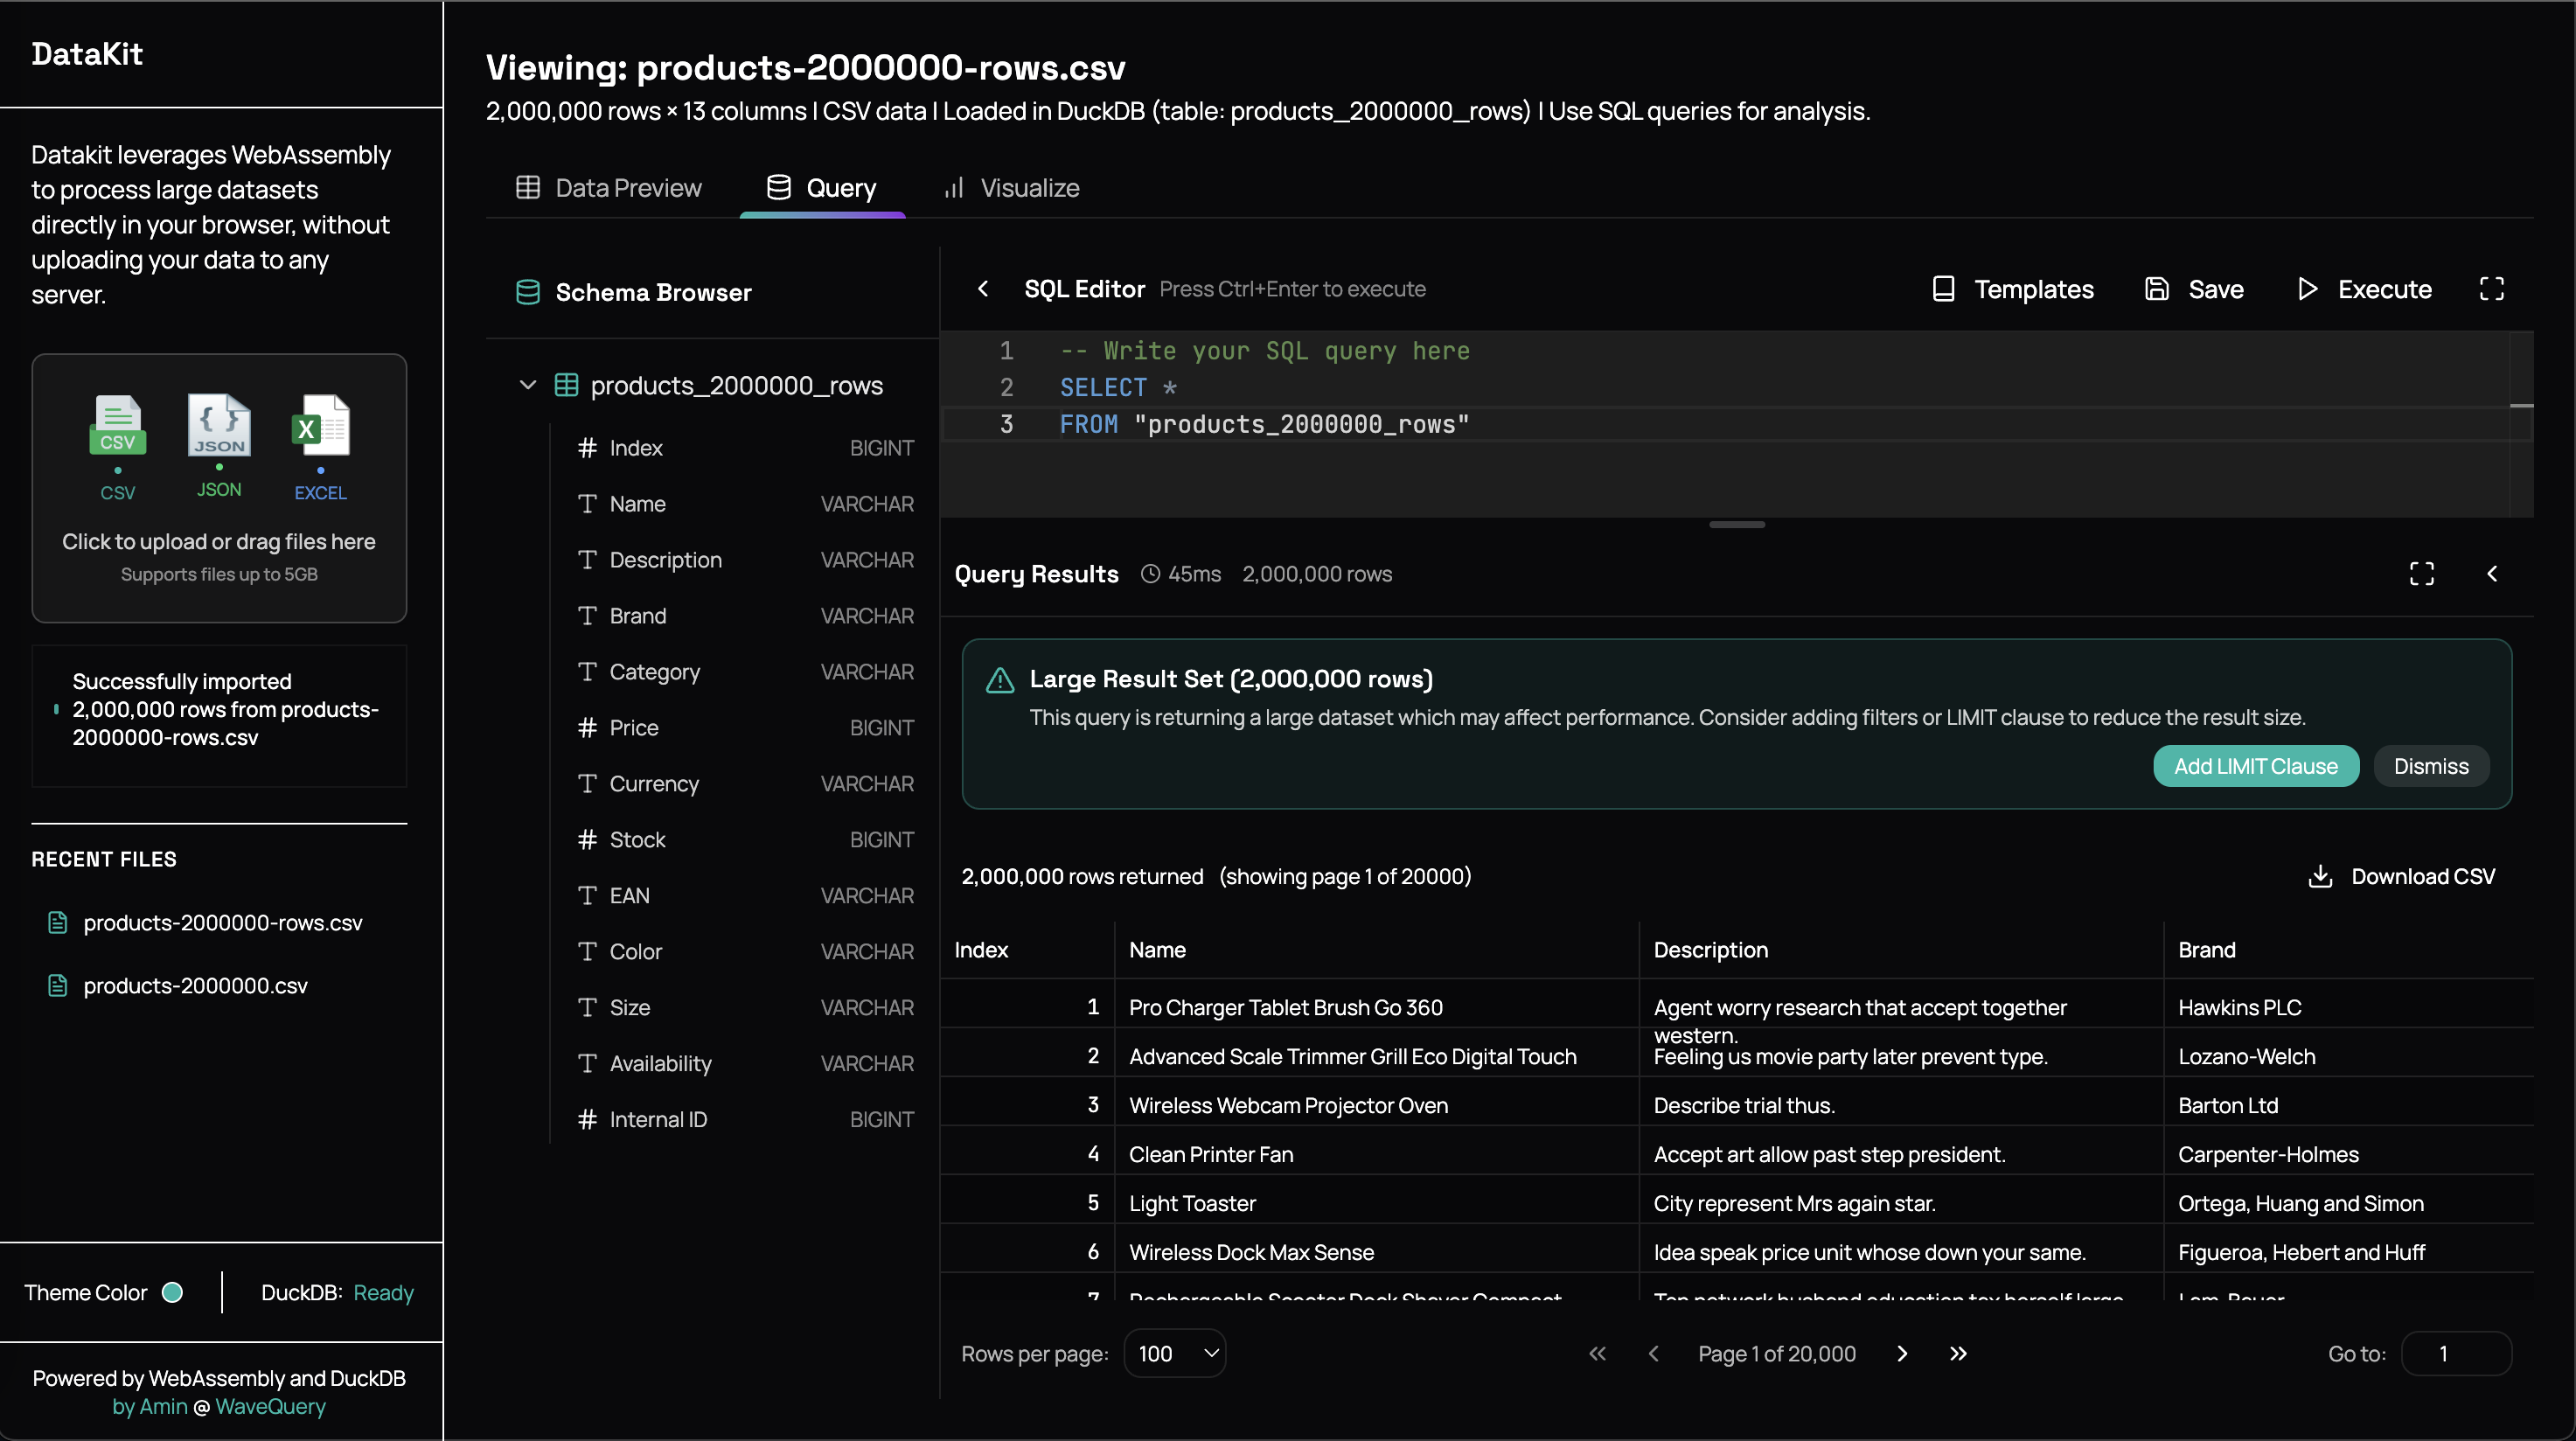Select the Brand column in schema
Screen dimensions: 2576x1441
(745, 616)
